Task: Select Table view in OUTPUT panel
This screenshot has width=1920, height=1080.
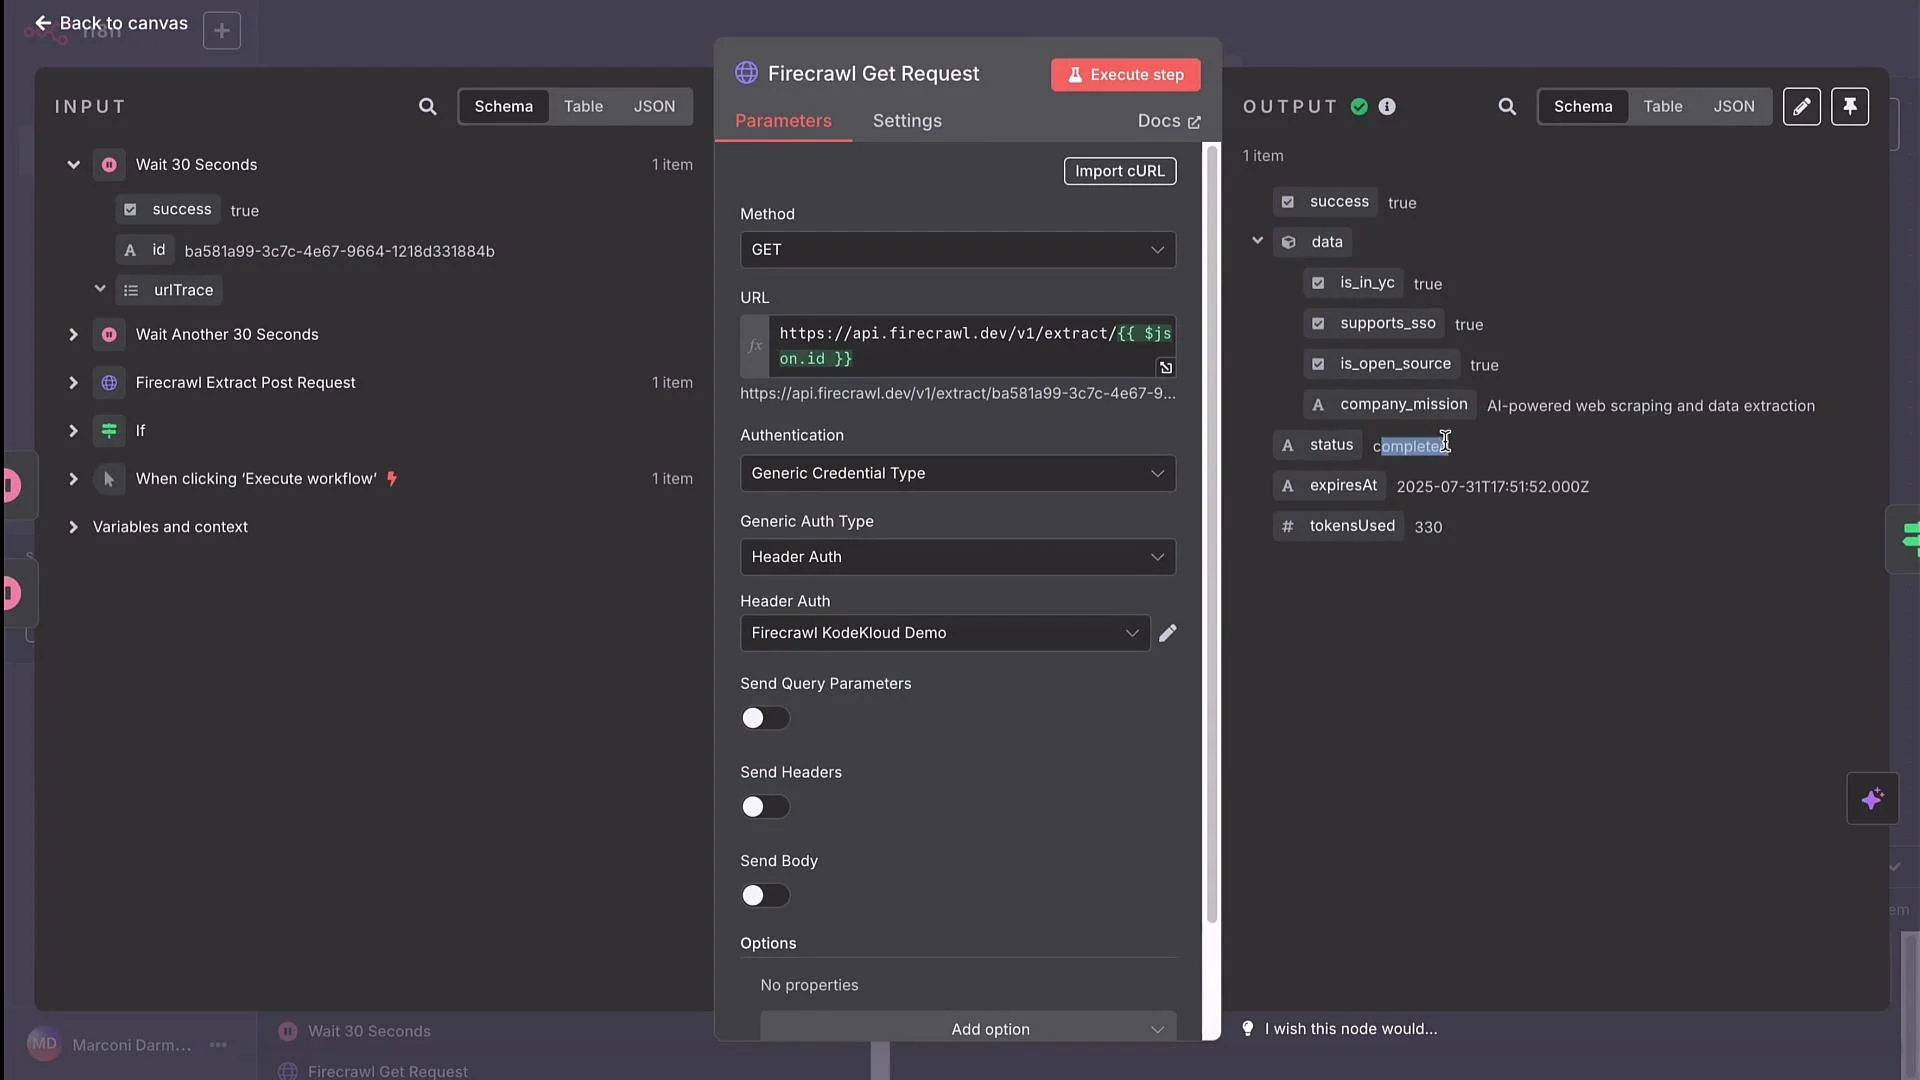Action: 1663,106
